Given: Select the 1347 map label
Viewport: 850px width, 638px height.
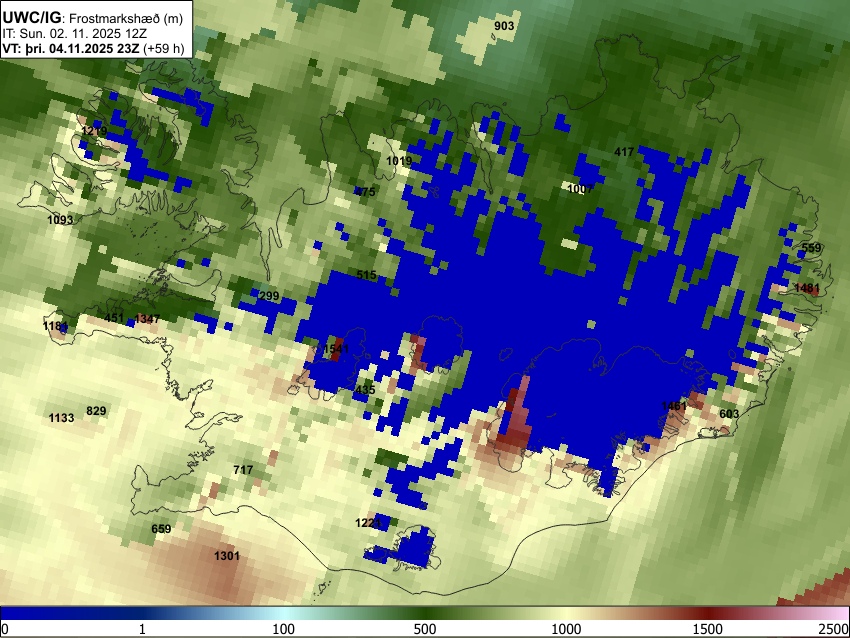Looking at the screenshot, I should click(x=147, y=319).
